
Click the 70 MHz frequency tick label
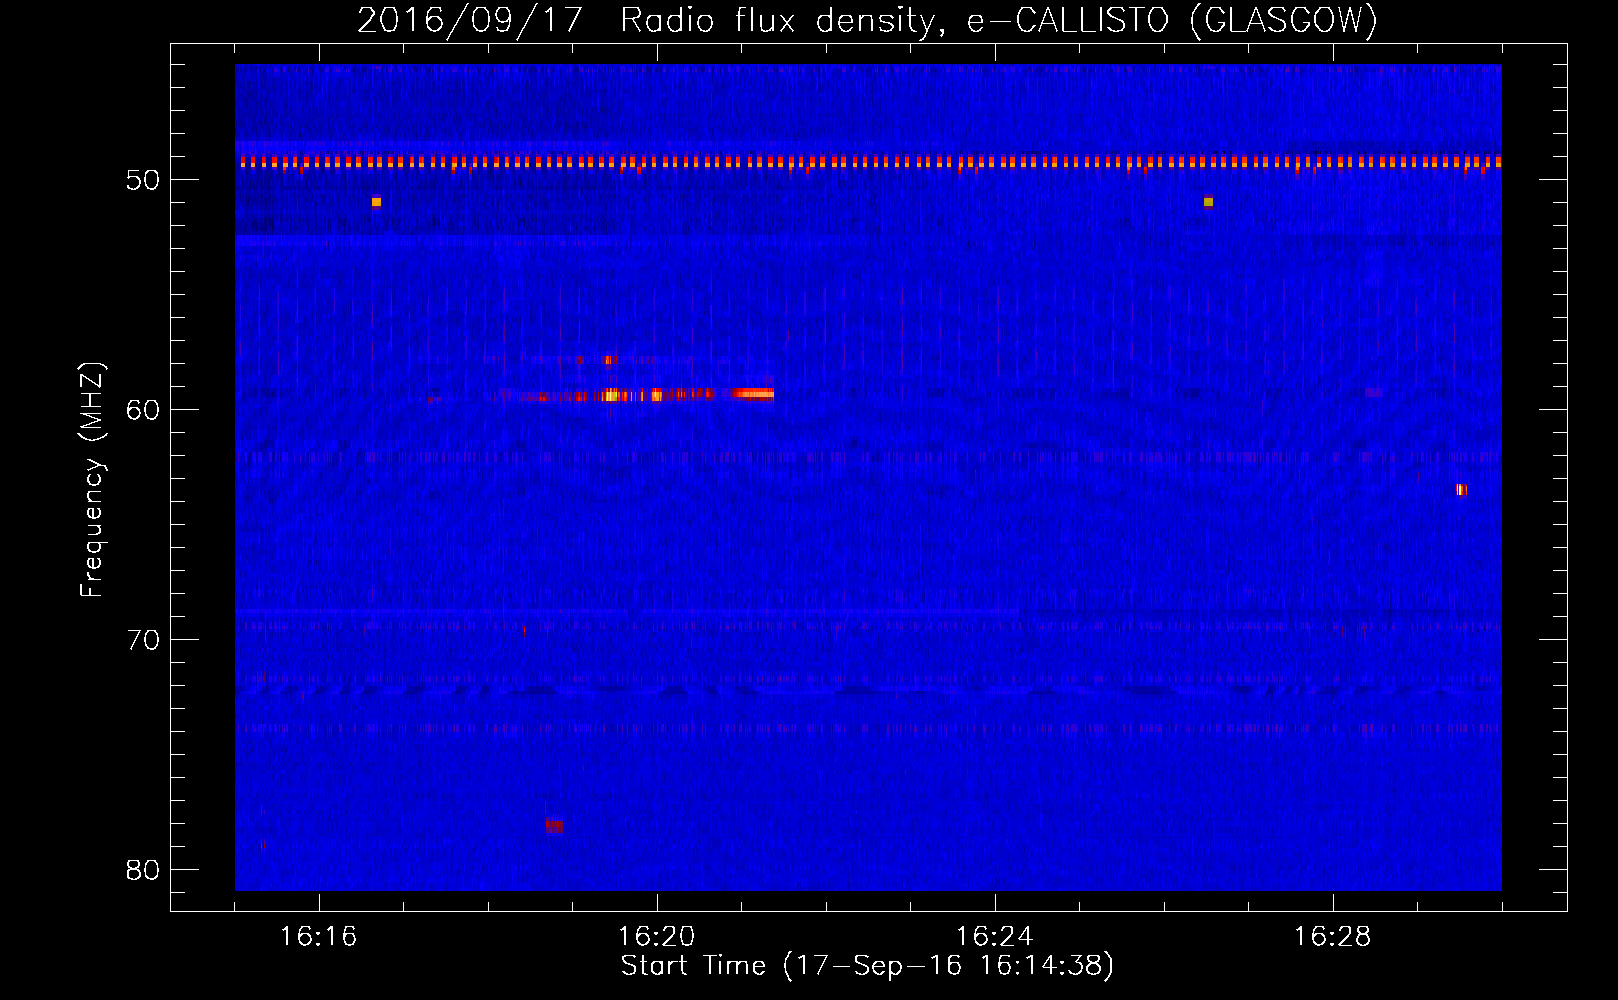tap(143, 640)
